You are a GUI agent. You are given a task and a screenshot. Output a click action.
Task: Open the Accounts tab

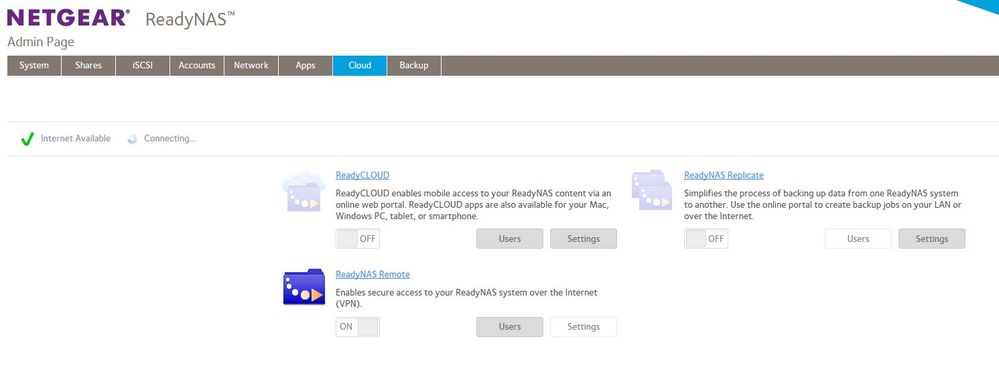click(197, 66)
